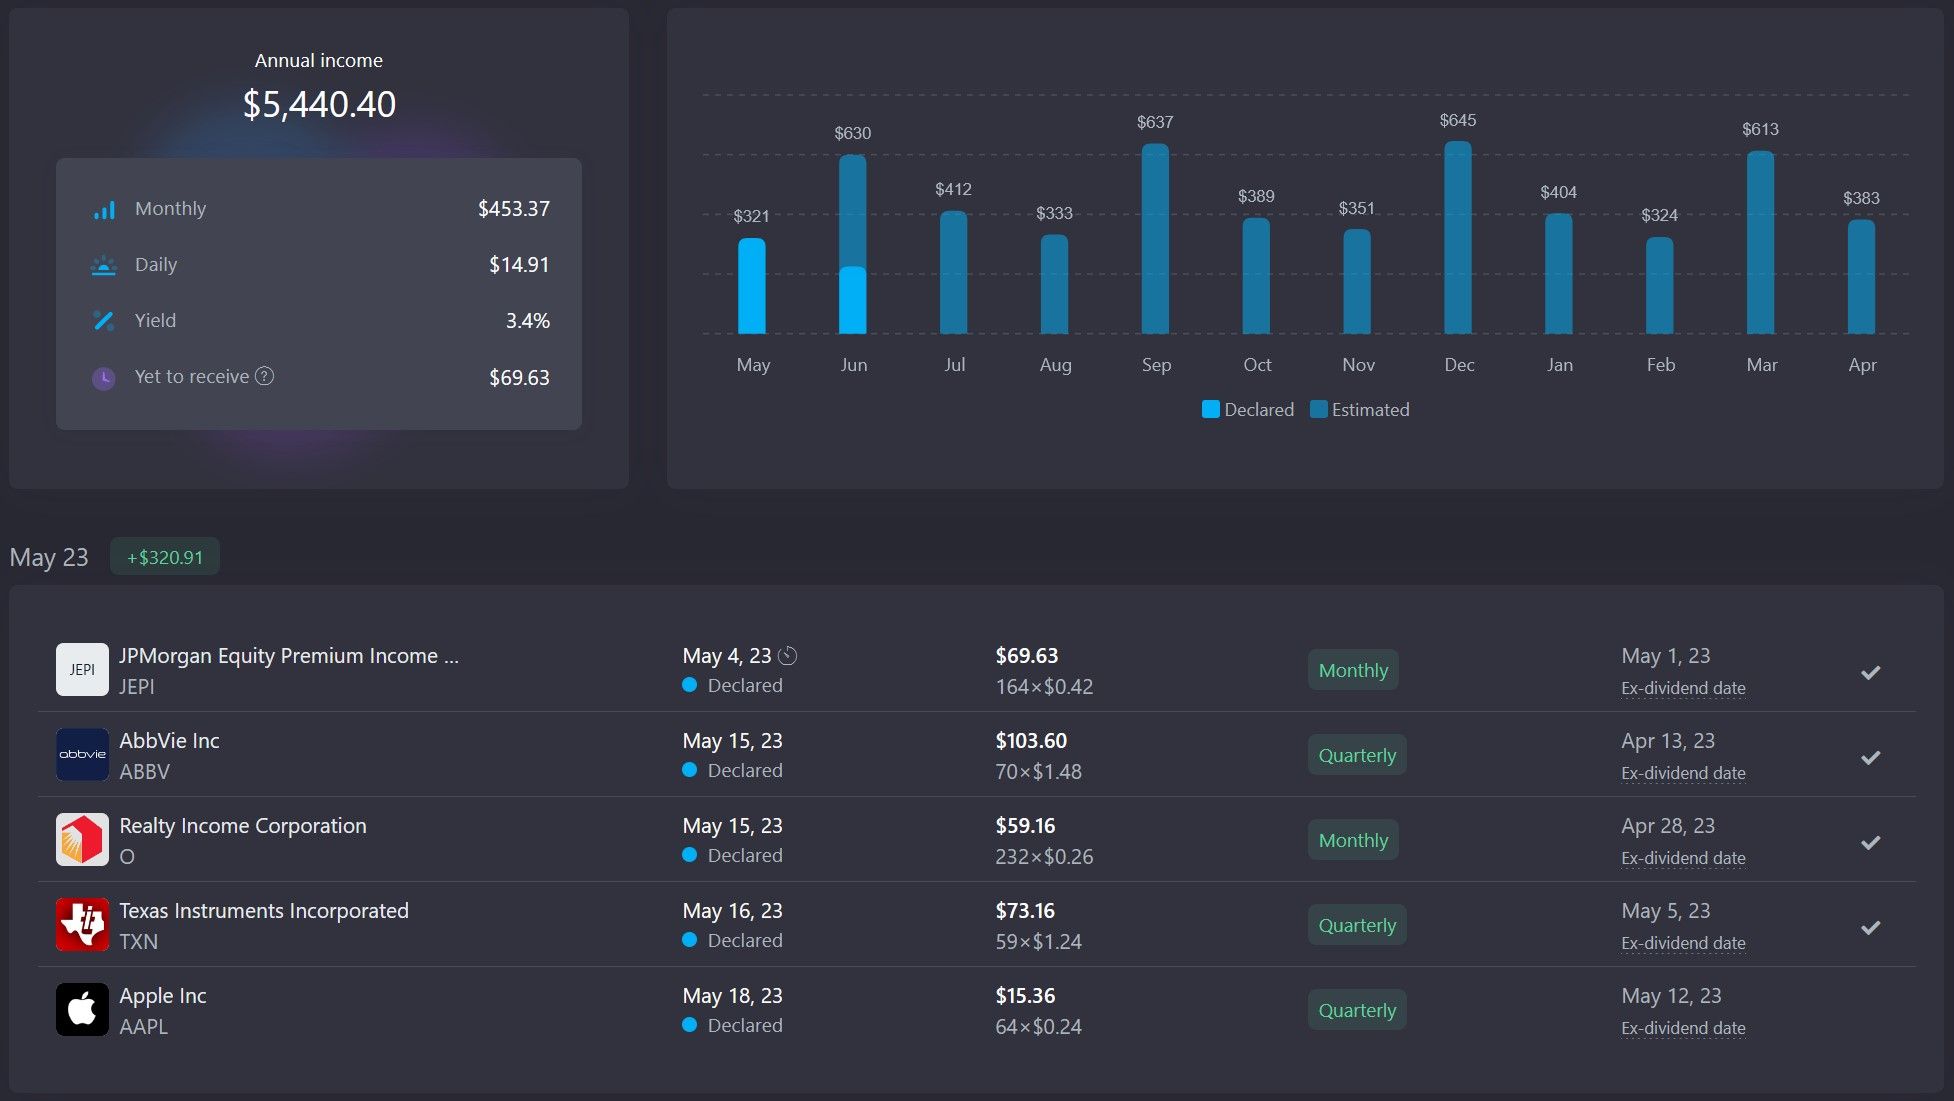
Task: Toggle the Declared legend swatch
Action: (x=1210, y=409)
